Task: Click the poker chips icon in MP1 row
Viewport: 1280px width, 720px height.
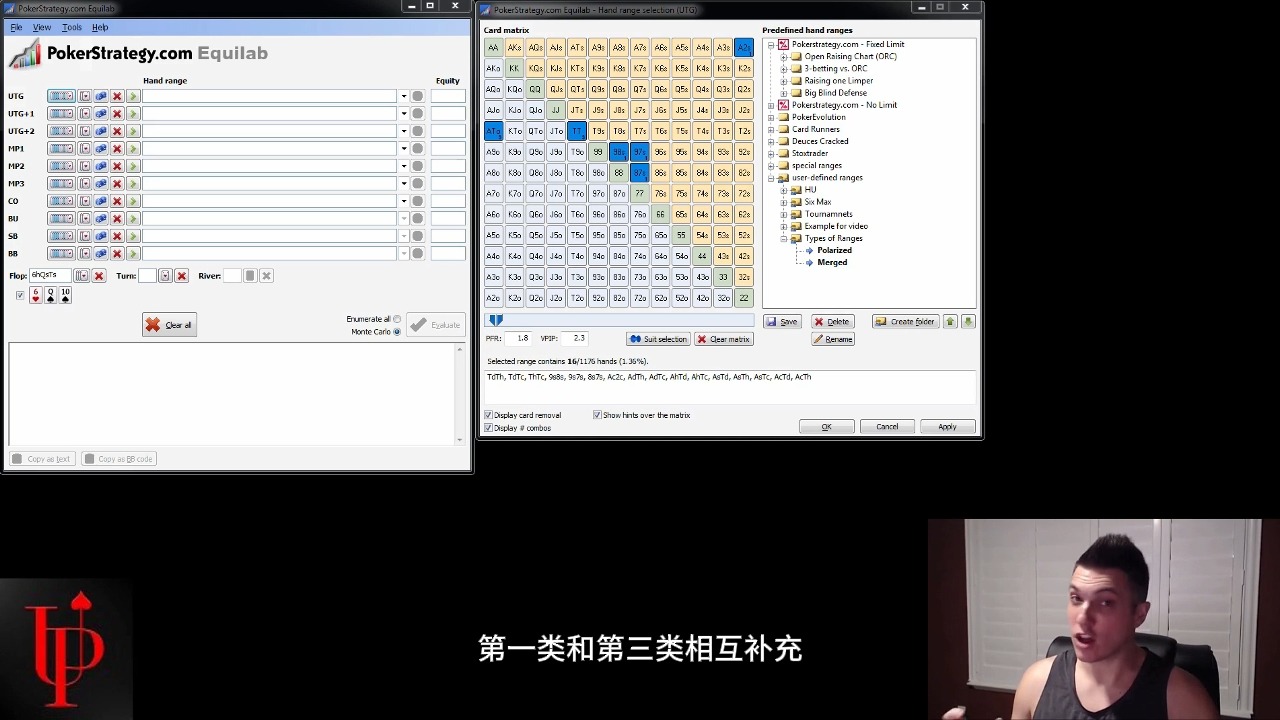Action: point(101,149)
